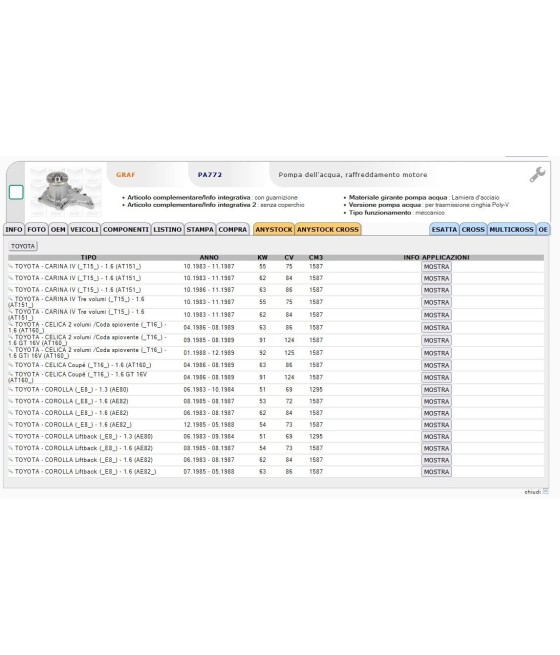Tick the green checkbox beside the product image
Viewport: 560px width, 655px height.
click(16, 192)
